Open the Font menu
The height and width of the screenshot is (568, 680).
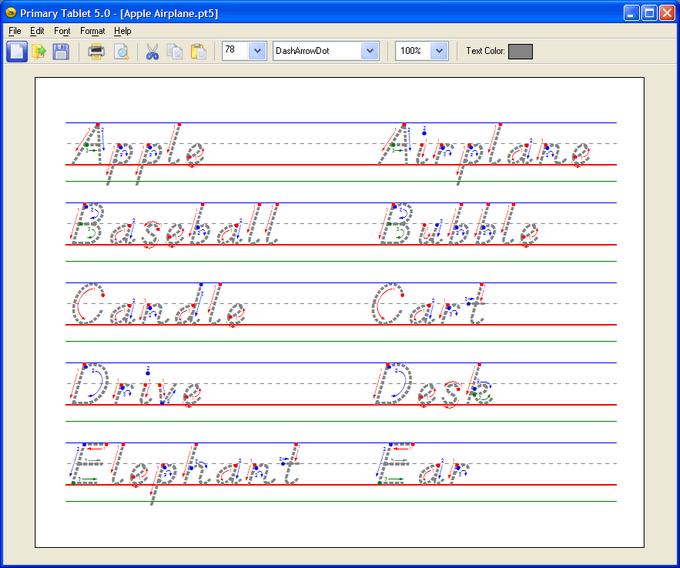[62, 31]
